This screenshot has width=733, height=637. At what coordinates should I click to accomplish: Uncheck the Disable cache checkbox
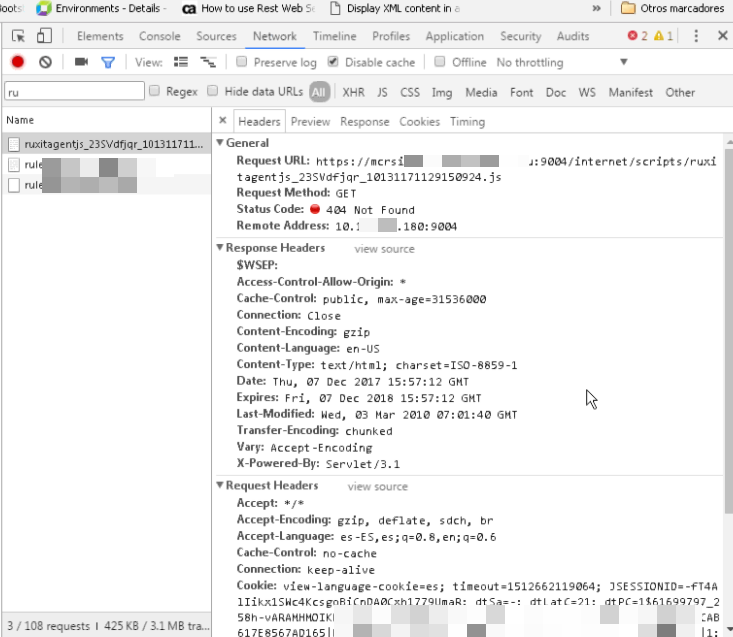click(334, 62)
